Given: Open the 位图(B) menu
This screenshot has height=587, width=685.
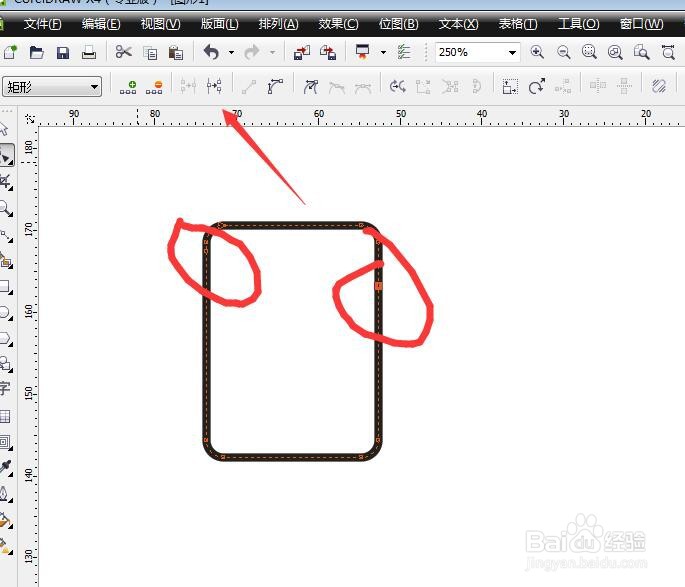Looking at the screenshot, I should (398, 24).
